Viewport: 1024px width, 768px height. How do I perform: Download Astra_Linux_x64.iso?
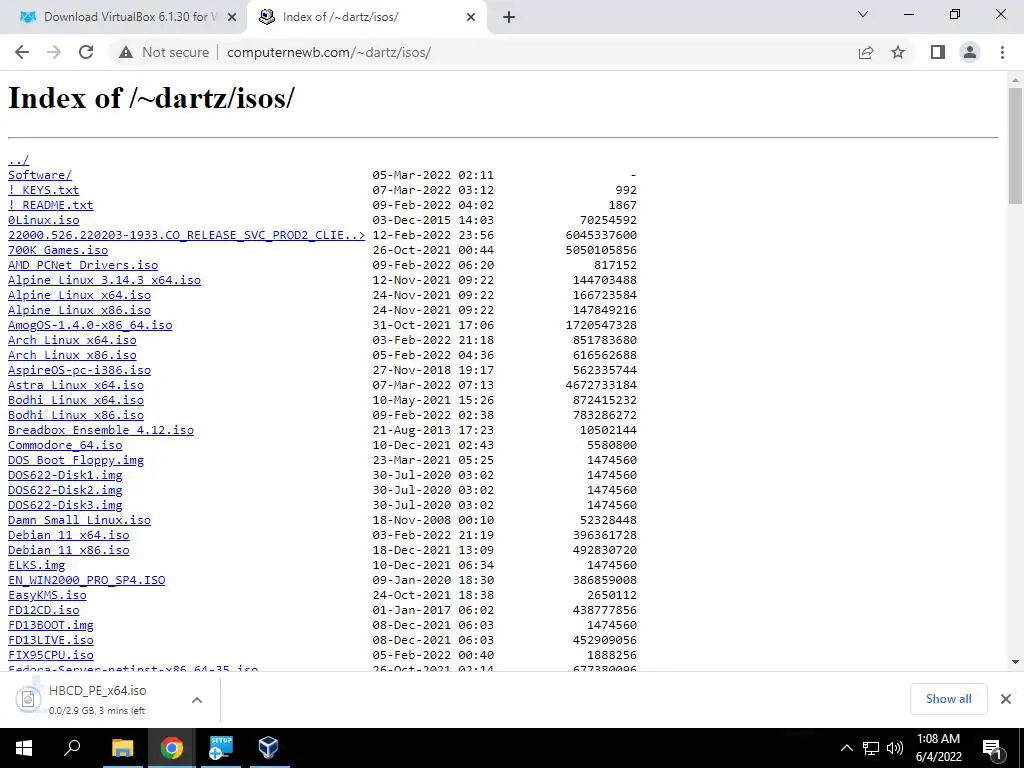[76, 385]
